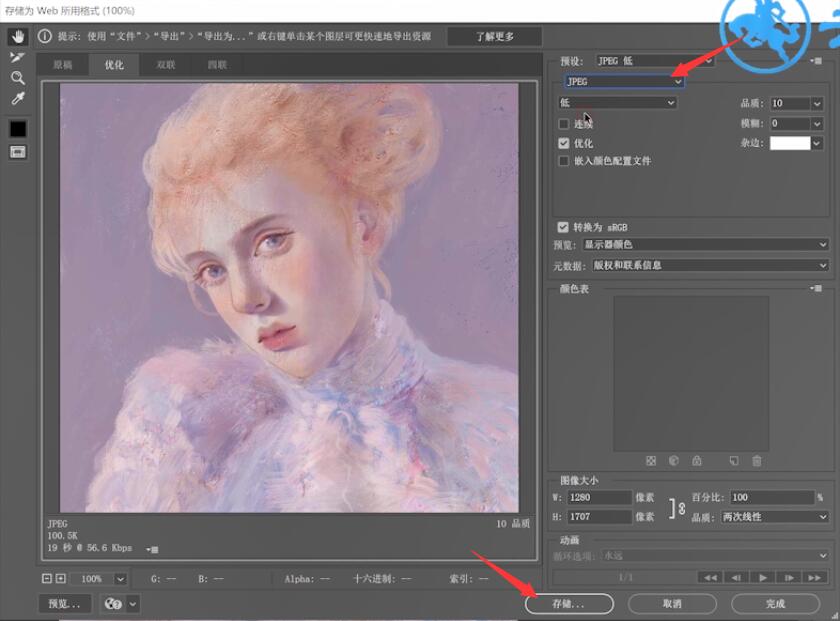The width and height of the screenshot is (840, 621).
Task: Click the zoom in plus icon
Action: 61,579
